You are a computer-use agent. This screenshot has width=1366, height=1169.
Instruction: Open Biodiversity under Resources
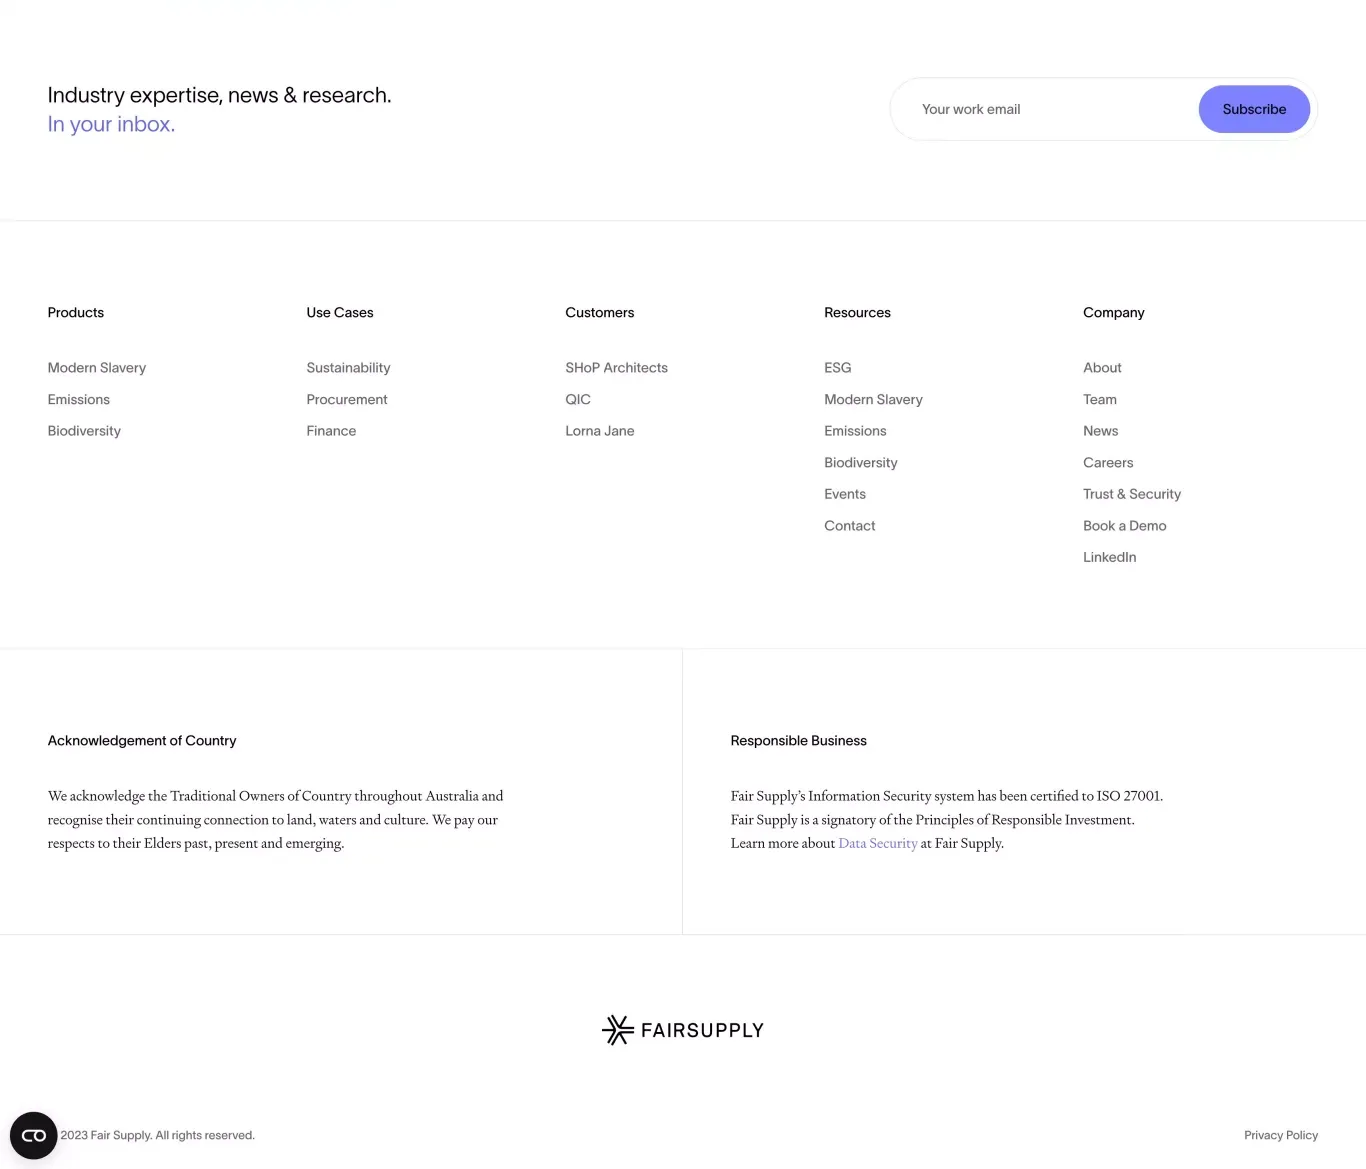click(861, 463)
